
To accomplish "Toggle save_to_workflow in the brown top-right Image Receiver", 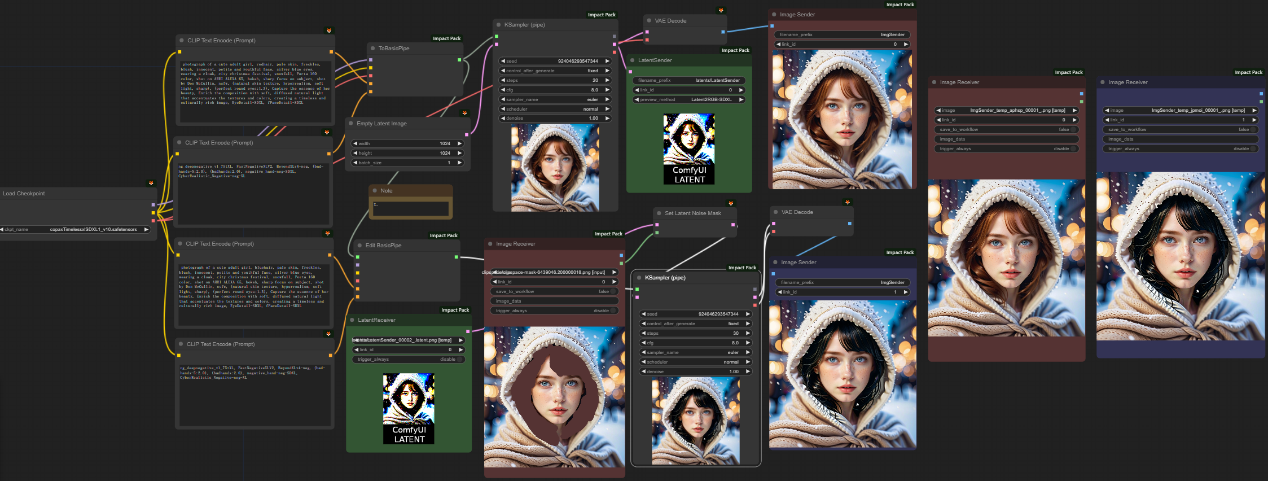I will coord(1006,129).
